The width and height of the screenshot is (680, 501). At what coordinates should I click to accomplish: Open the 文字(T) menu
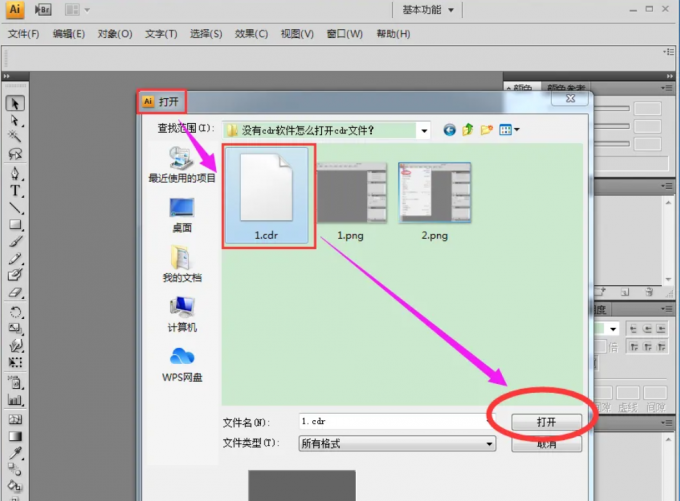coord(161,34)
